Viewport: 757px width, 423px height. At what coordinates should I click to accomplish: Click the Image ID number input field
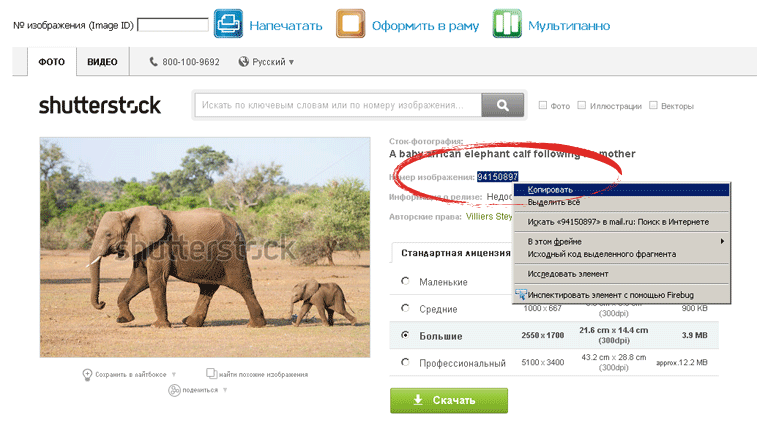click(x=172, y=25)
